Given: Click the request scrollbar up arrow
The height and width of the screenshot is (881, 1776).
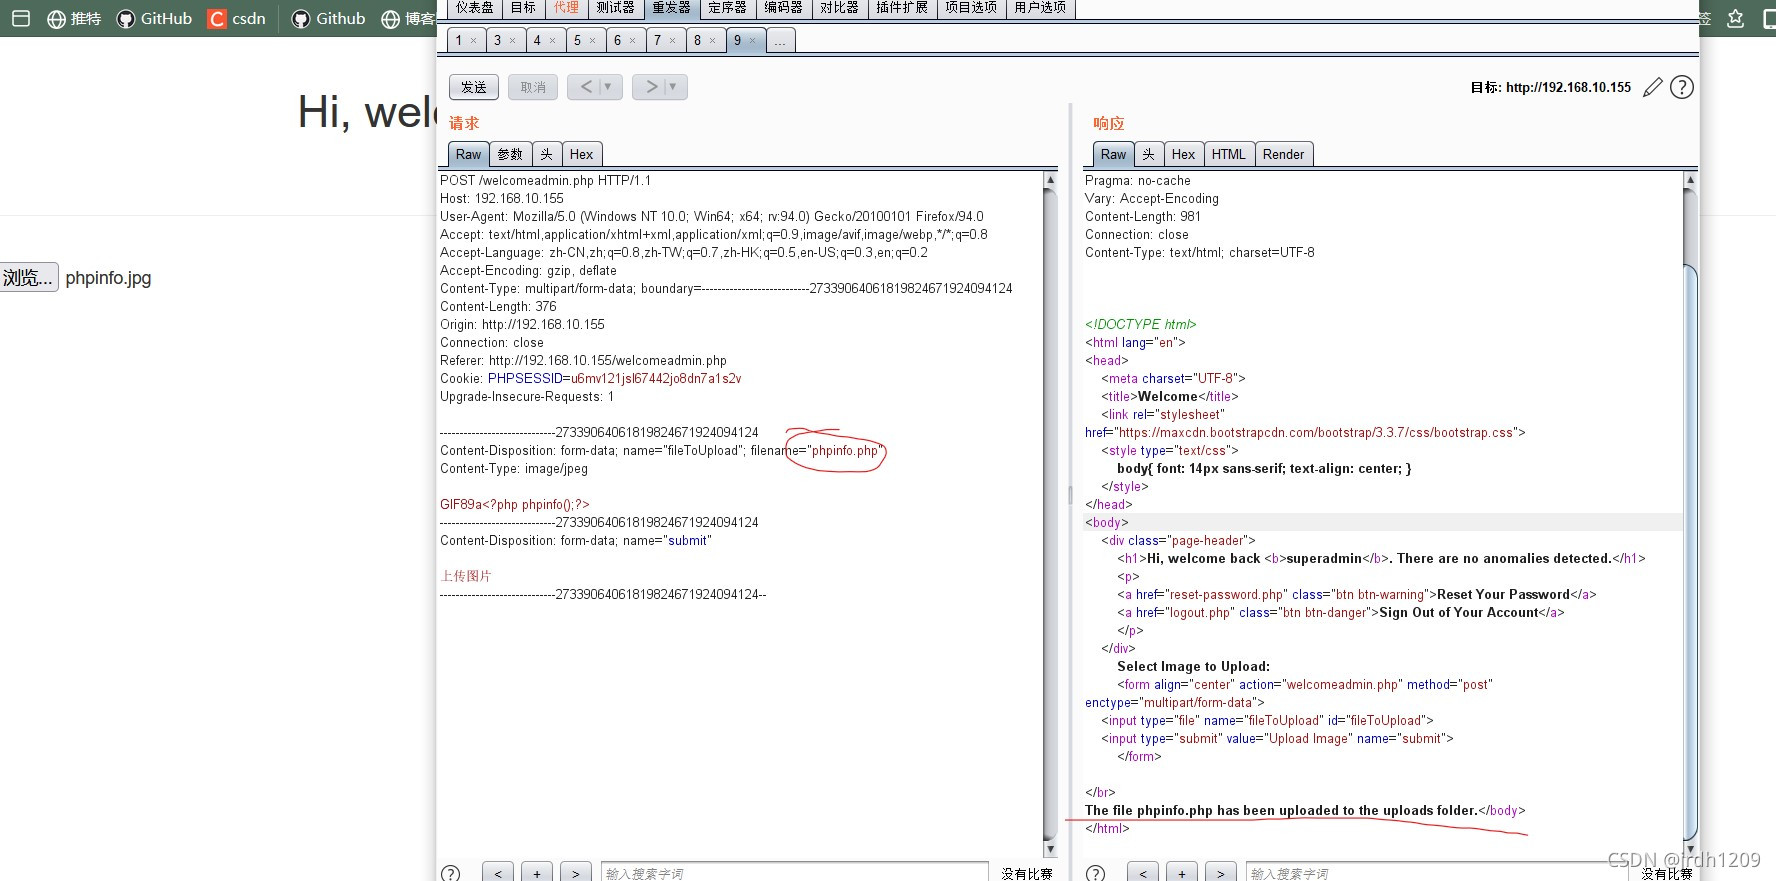Looking at the screenshot, I should coord(1050,180).
